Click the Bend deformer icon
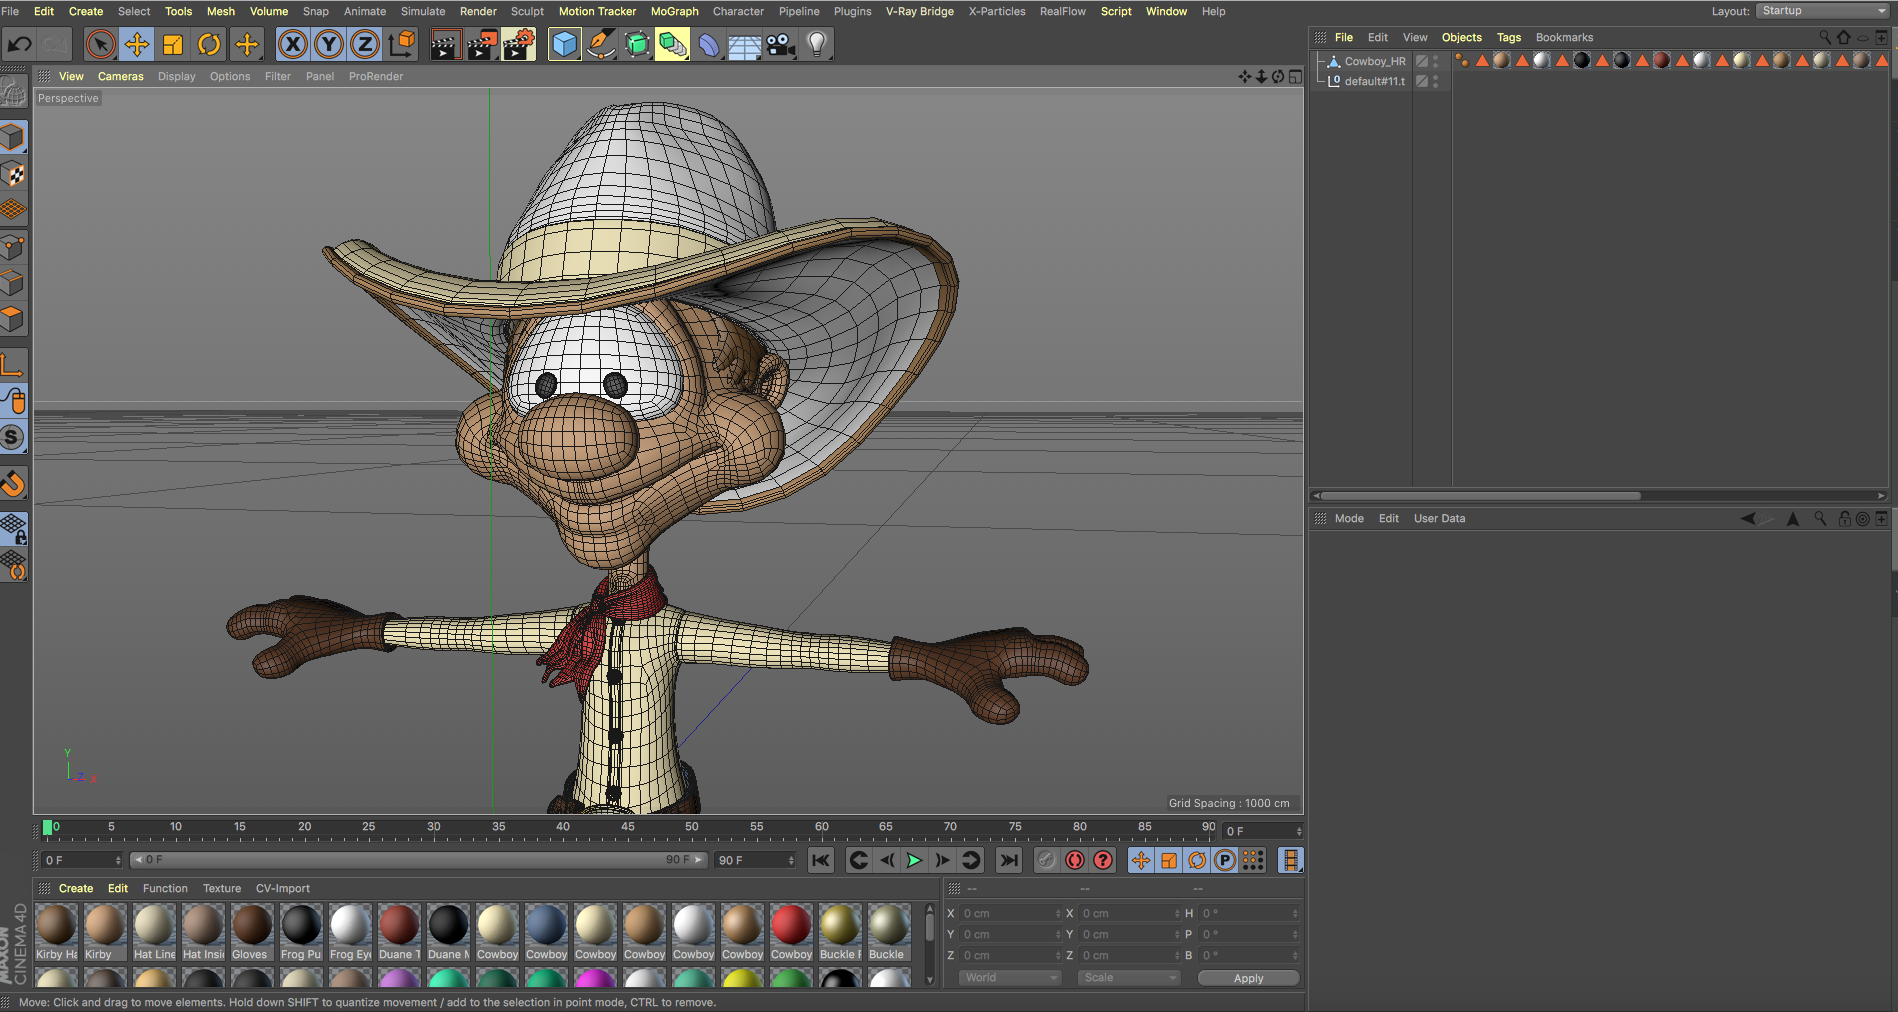 click(x=708, y=44)
